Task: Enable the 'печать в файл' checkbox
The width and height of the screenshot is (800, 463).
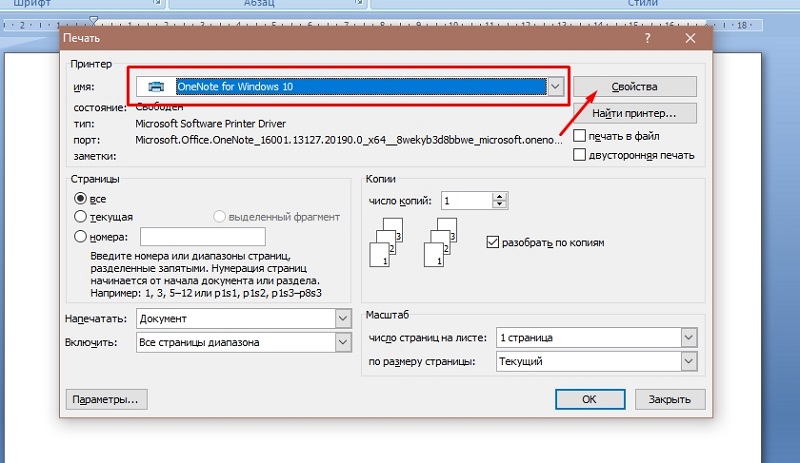Action: [x=580, y=136]
